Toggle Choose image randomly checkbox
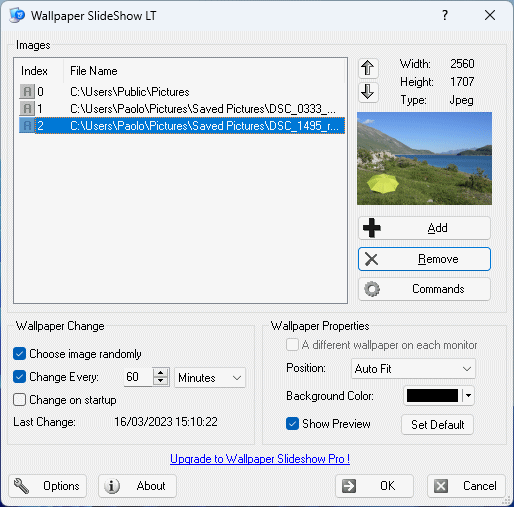The image size is (514, 507). (x=20, y=354)
